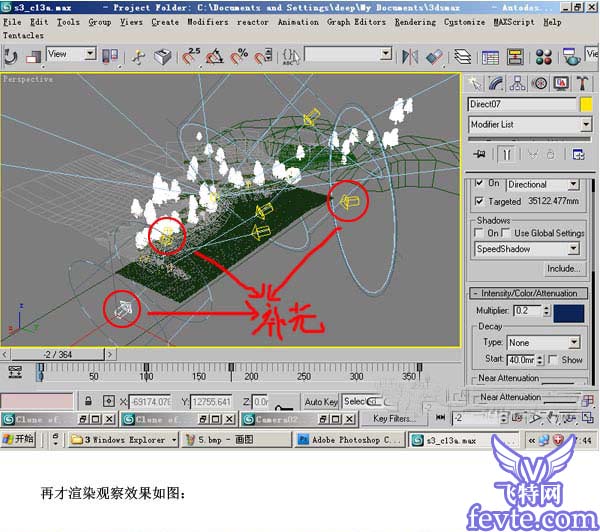This screenshot has height=532, width=600.
Task: Open the Edit Named Selection Sets icon
Action: click(x=291, y=57)
